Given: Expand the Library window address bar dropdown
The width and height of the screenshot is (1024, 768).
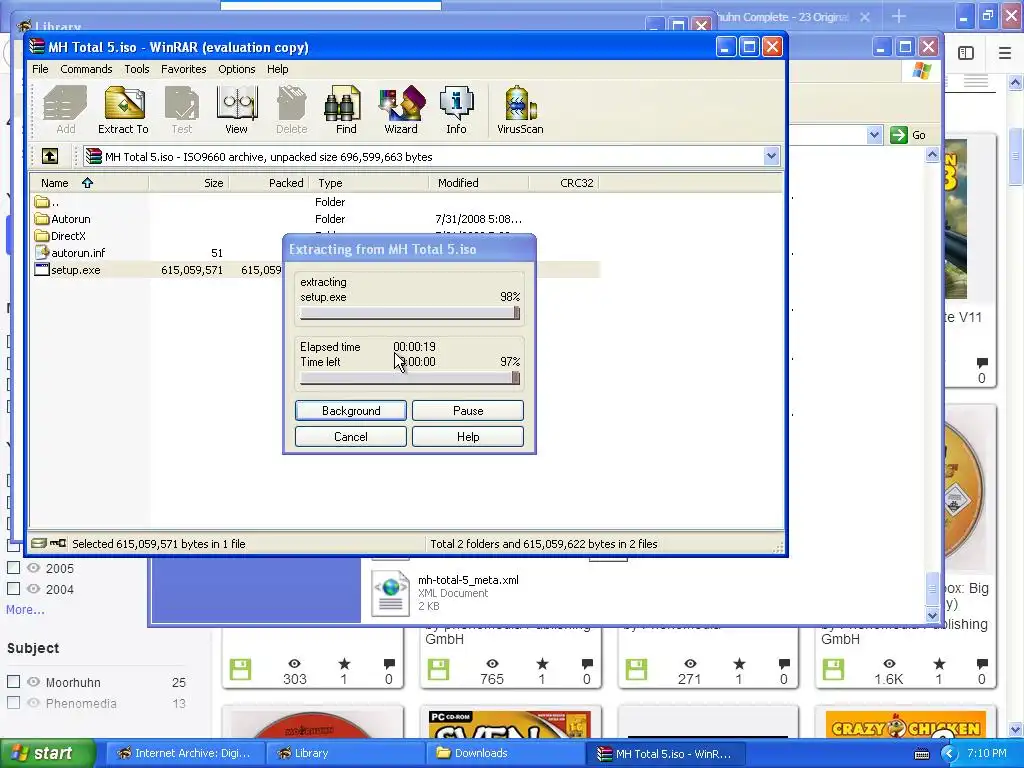Looking at the screenshot, I should 874,135.
